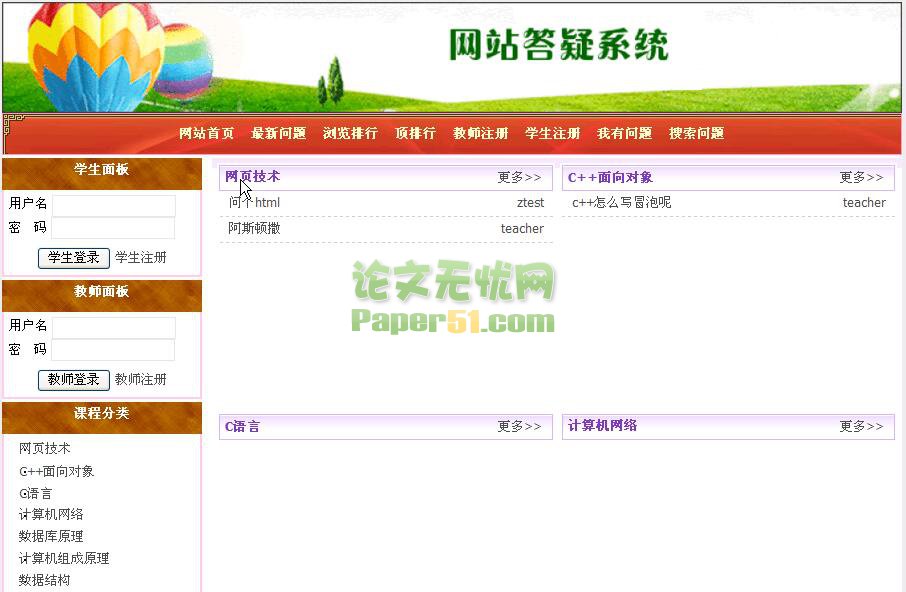Open the question 阿斯顿撒

click(x=254, y=228)
